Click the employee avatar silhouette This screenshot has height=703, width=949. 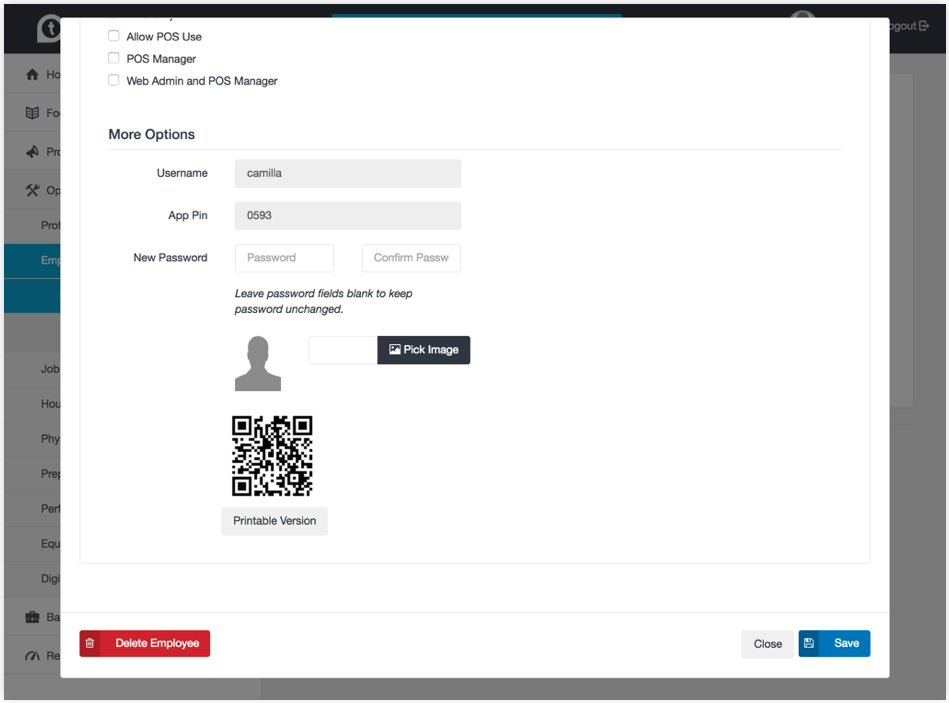(258, 364)
